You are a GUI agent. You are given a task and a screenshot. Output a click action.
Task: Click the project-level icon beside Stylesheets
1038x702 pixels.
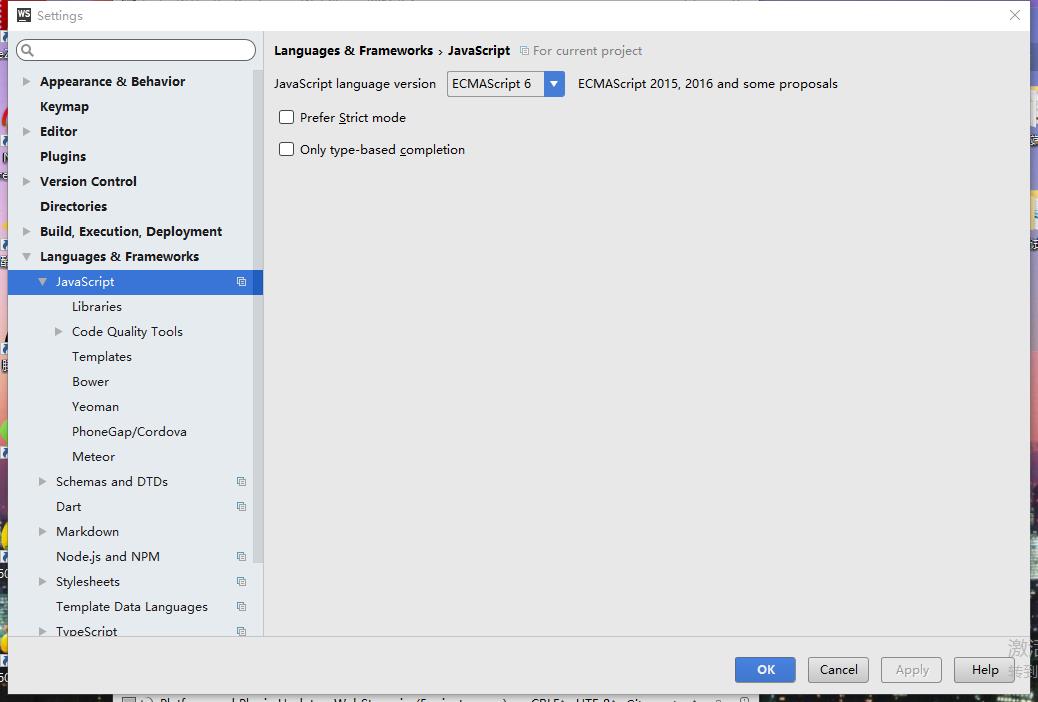click(x=242, y=582)
